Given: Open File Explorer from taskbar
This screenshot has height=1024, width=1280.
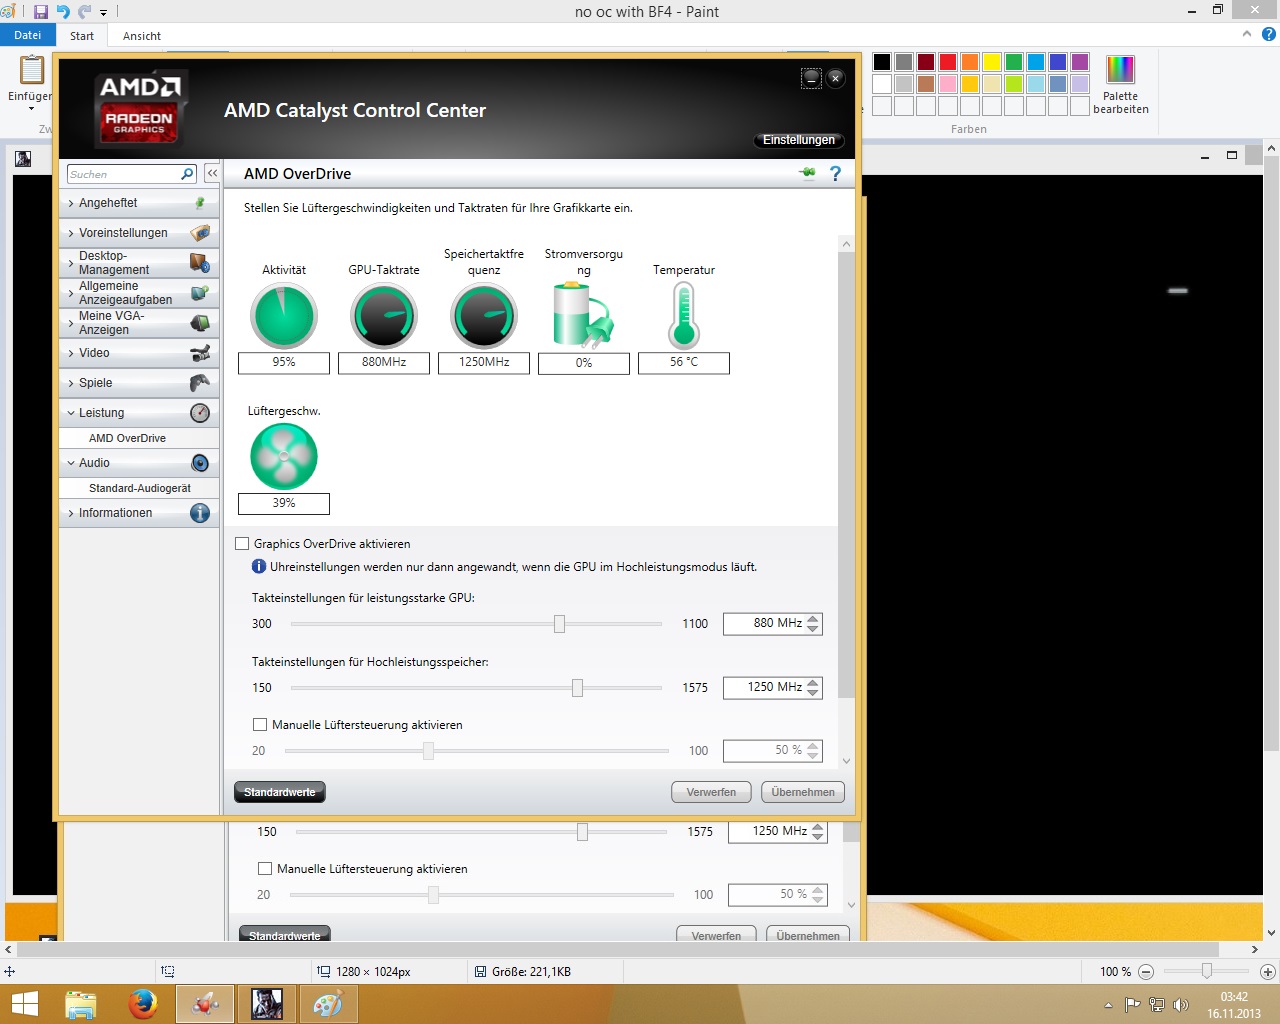Looking at the screenshot, I should tap(81, 1004).
